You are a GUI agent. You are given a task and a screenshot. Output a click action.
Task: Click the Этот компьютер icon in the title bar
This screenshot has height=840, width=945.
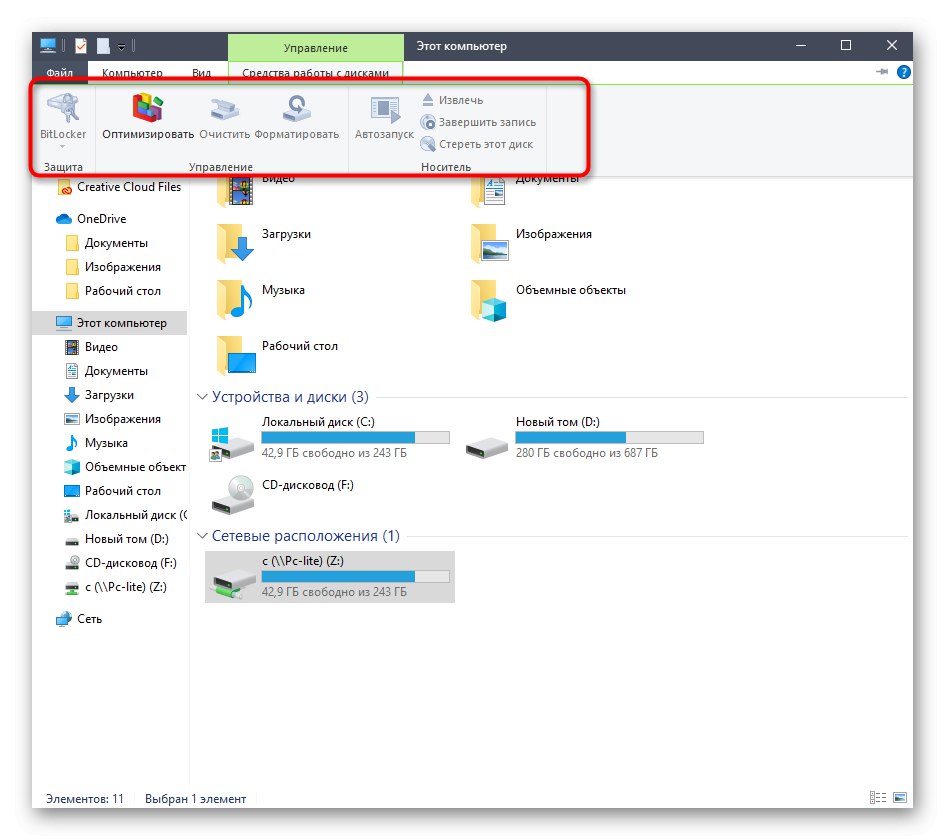pos(48,46)
